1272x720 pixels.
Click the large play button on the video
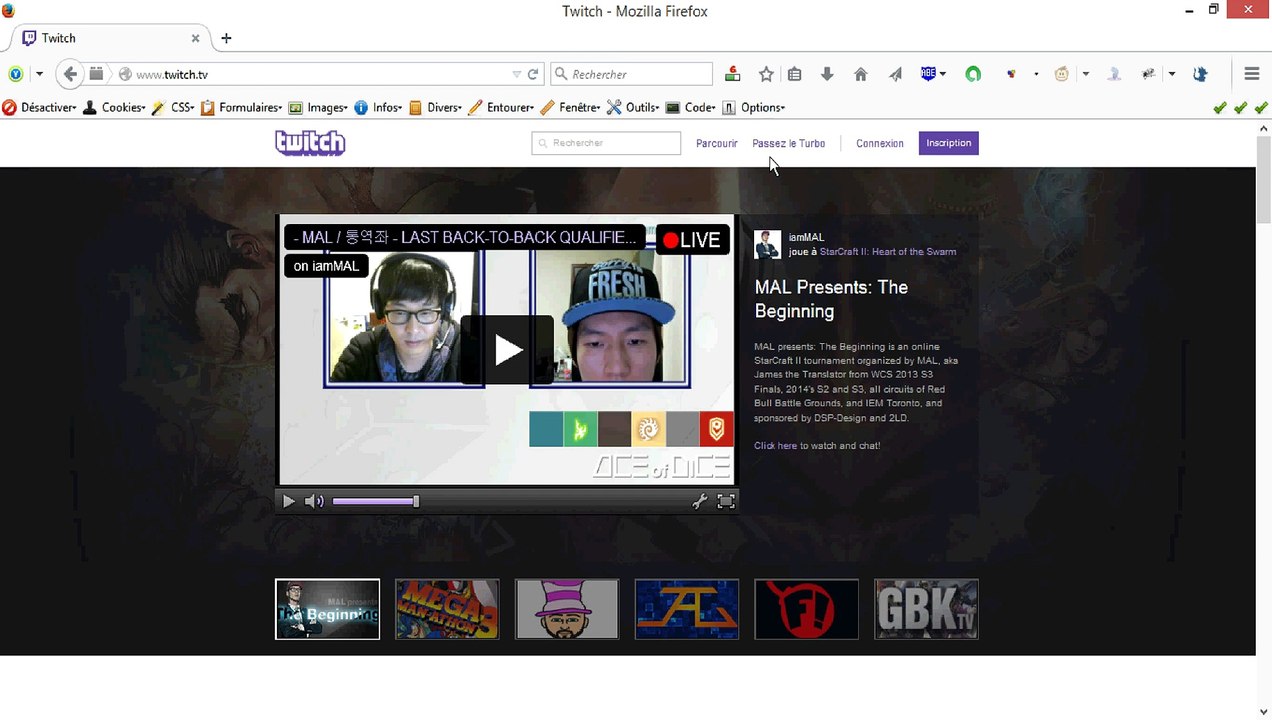pos(507,350)
